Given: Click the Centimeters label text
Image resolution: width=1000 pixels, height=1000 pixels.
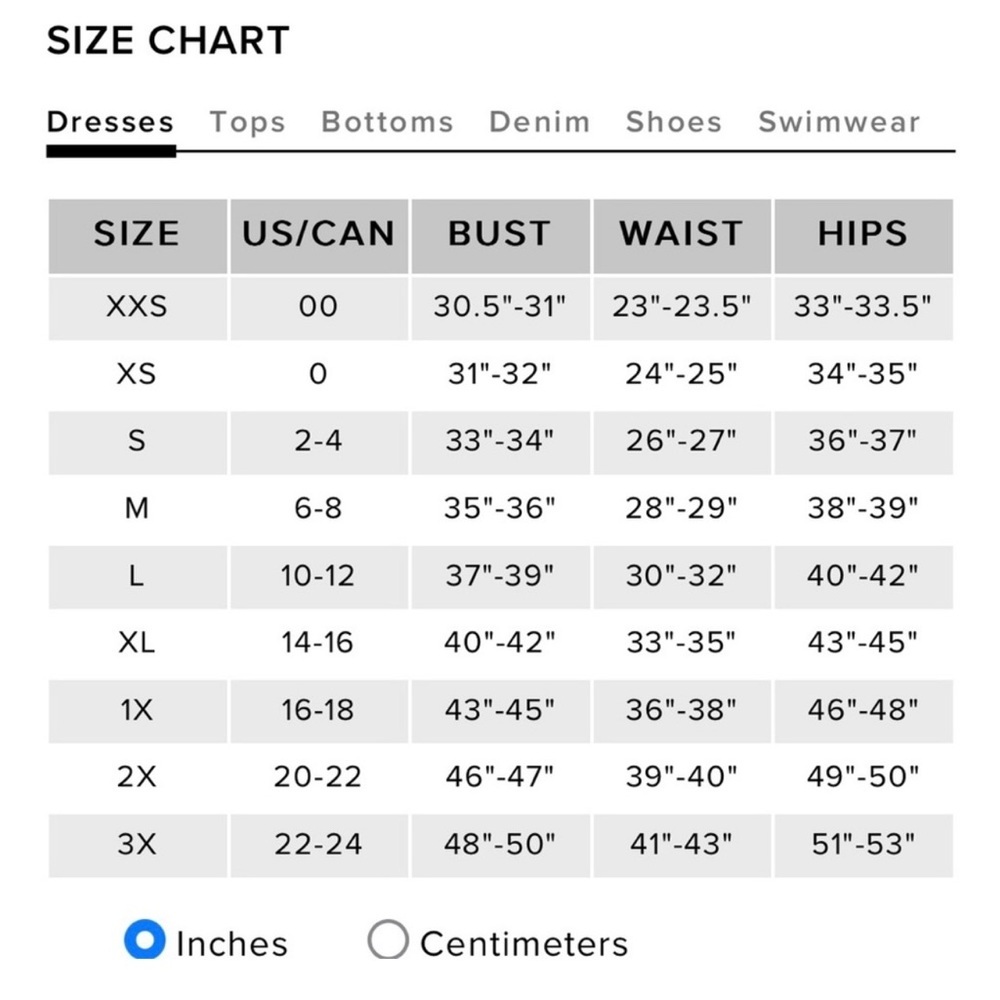Looking at the screenshot, I should click(524, 944).
